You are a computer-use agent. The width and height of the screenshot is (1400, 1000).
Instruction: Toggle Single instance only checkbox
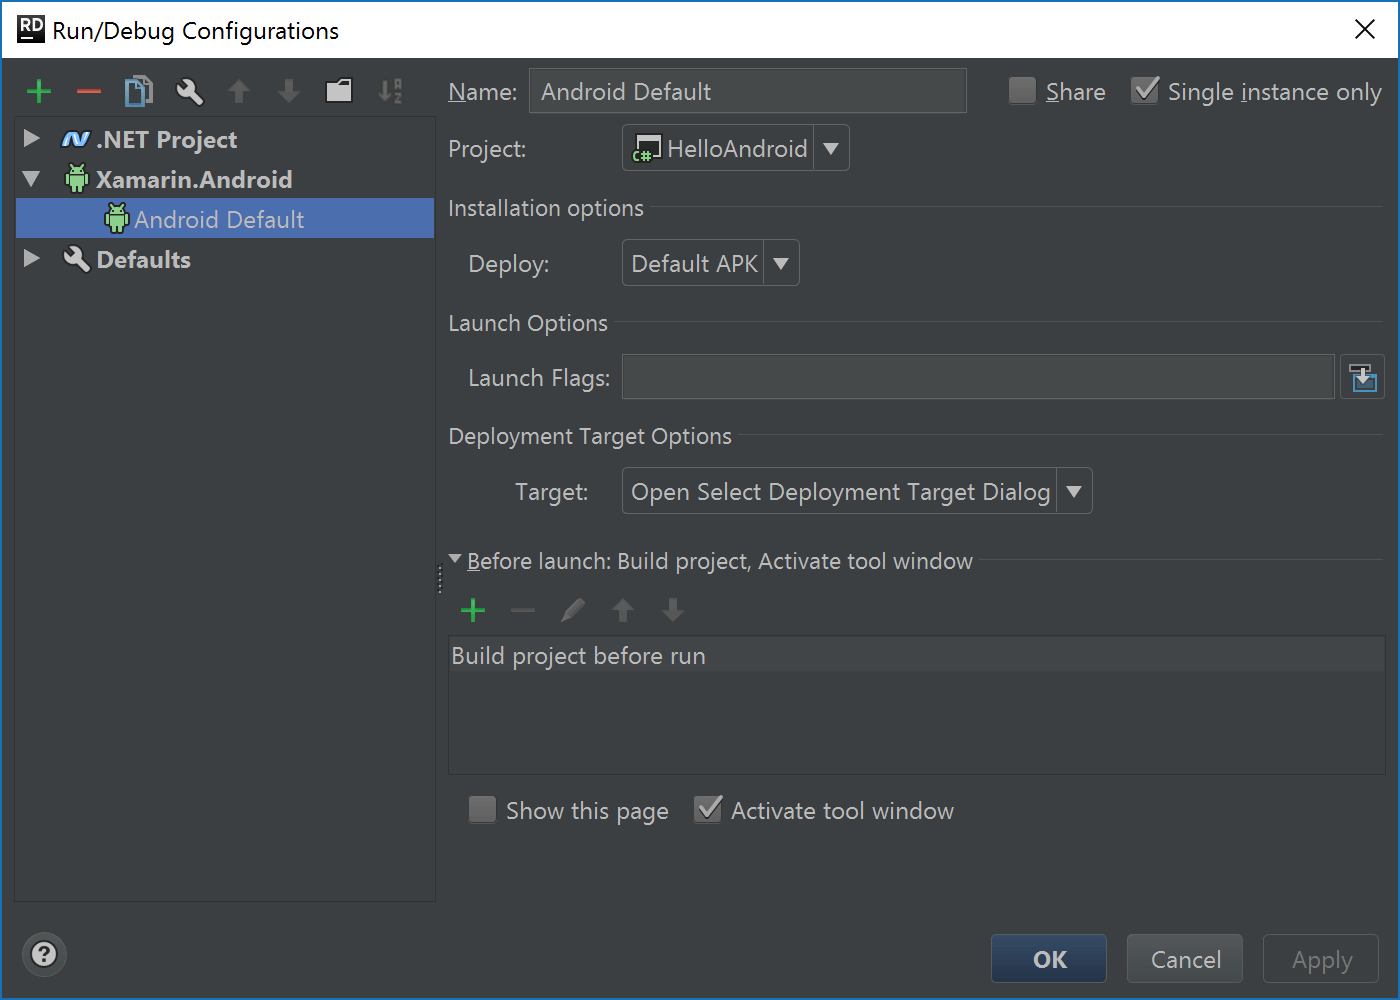click(x=1145, y=91)
